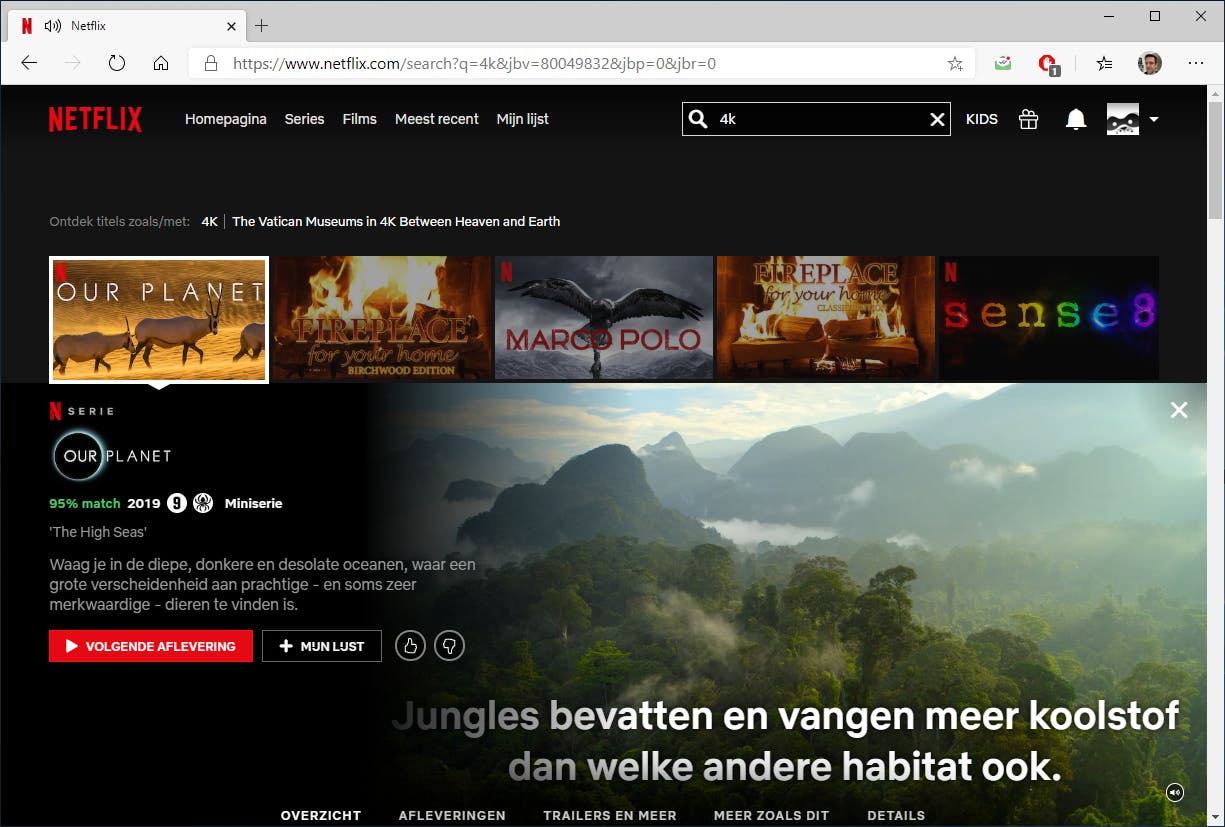The height and width of the screenshot is (827, 1225).
Task: Open the browser favorites list
Action: (x=1104, y=63)
